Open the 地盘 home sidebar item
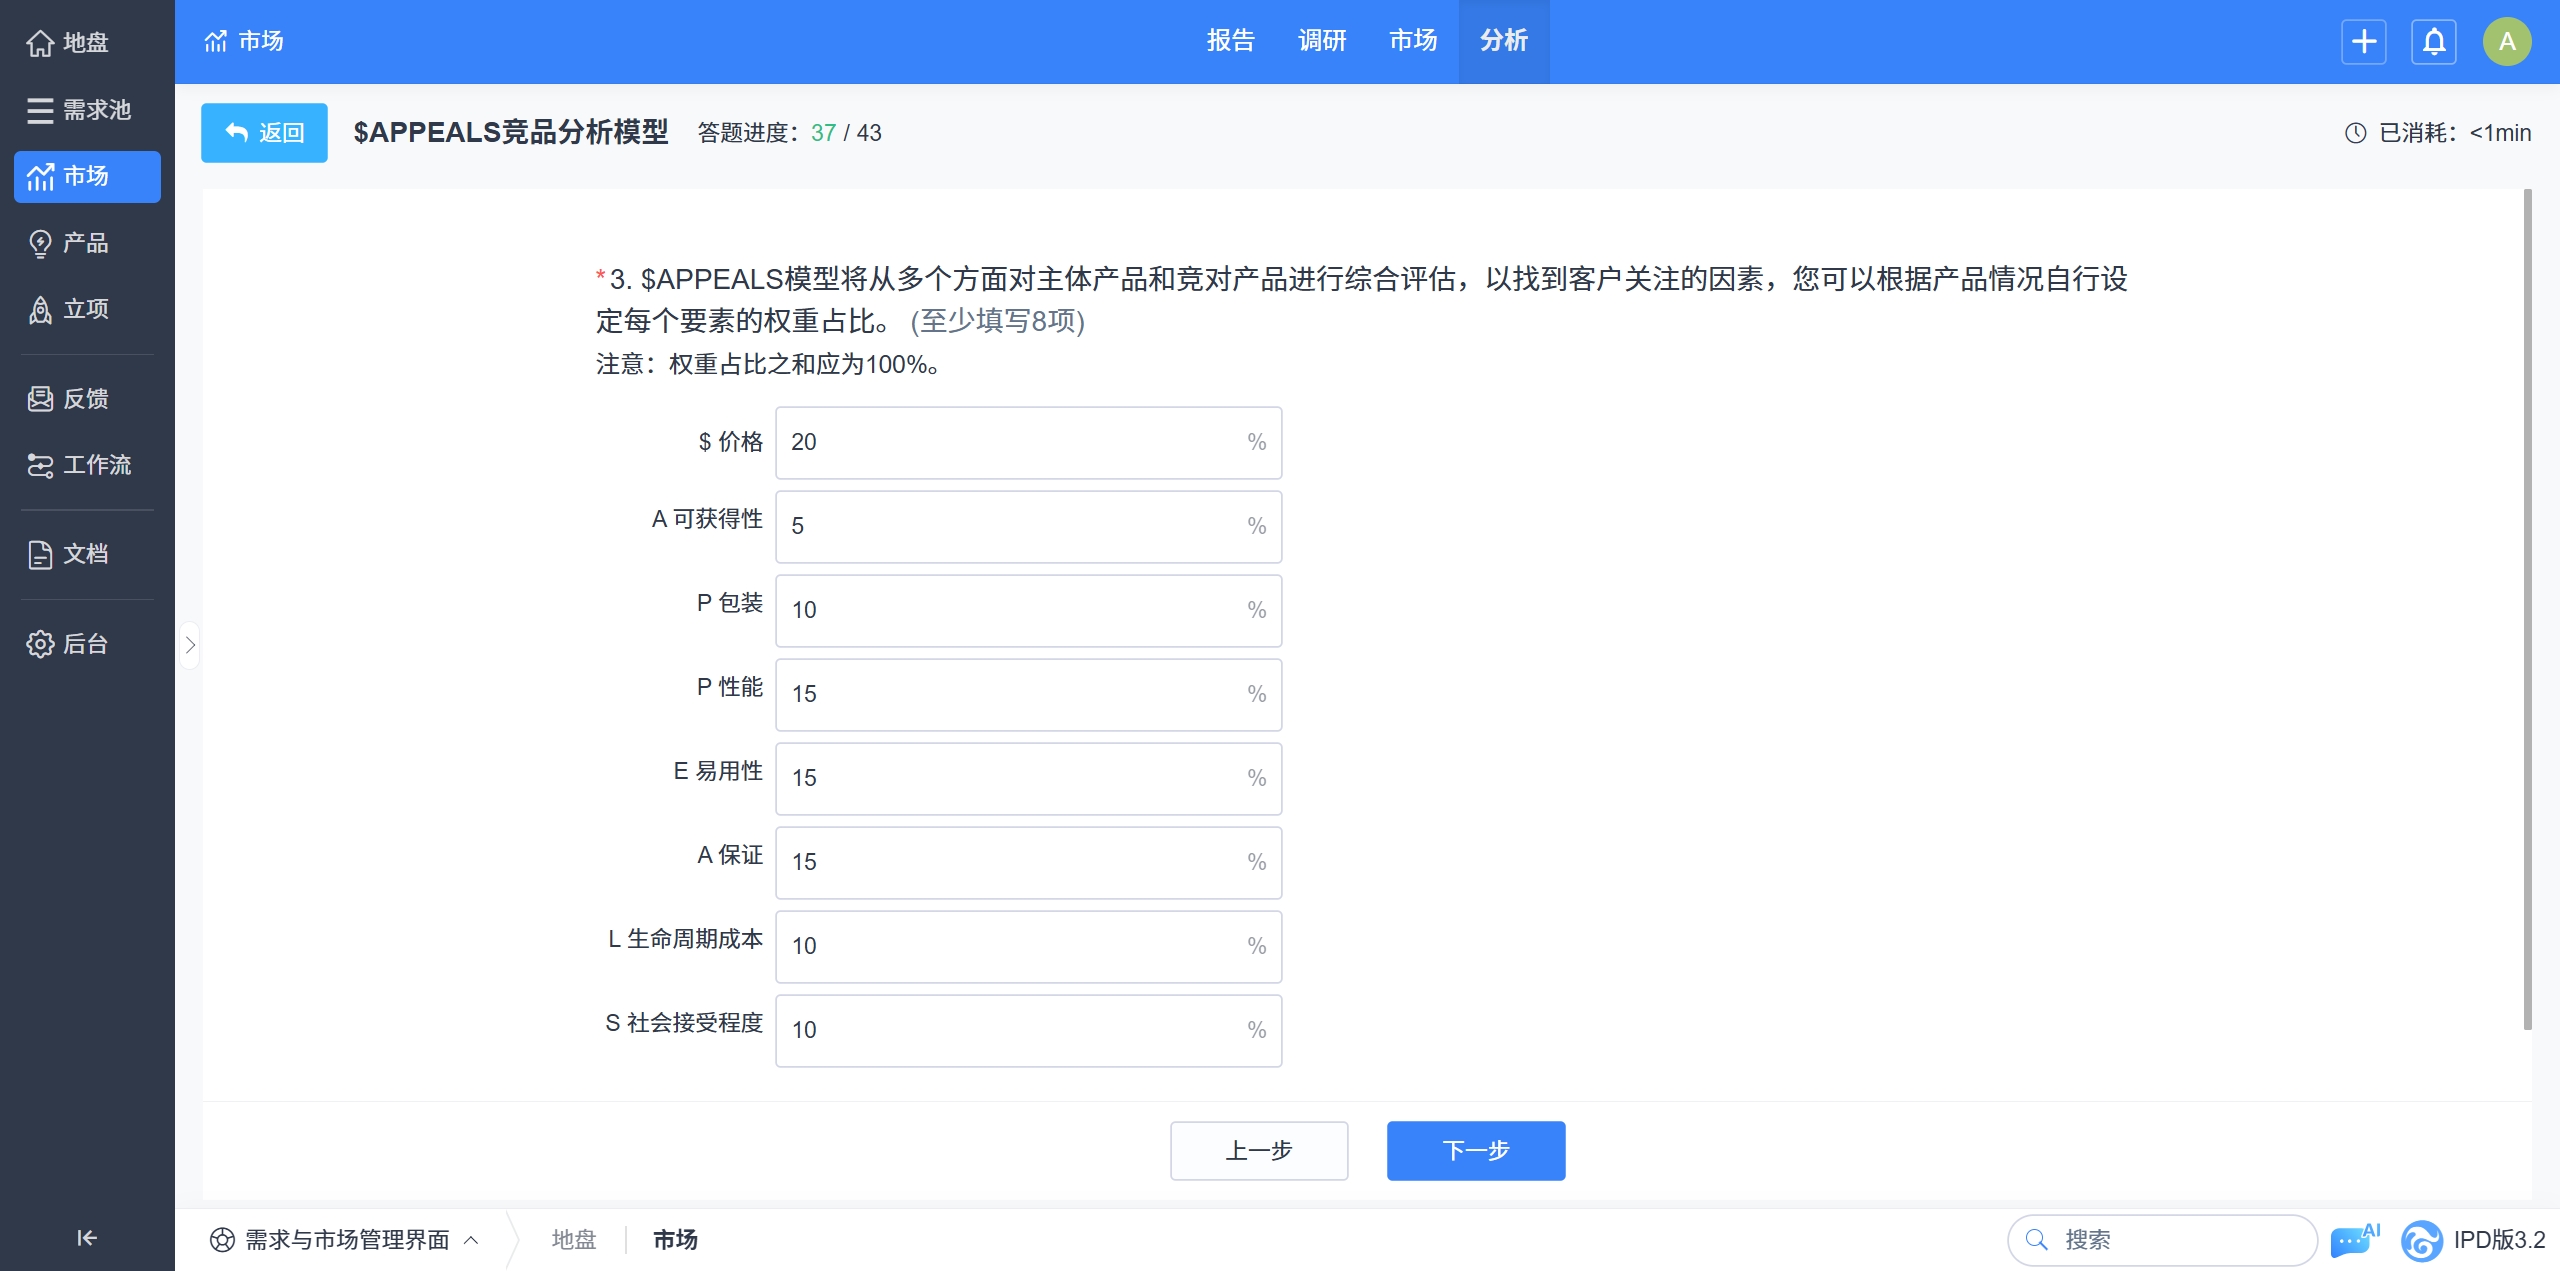Viewport: 2560px width, 1271px height. click(68, 43)
